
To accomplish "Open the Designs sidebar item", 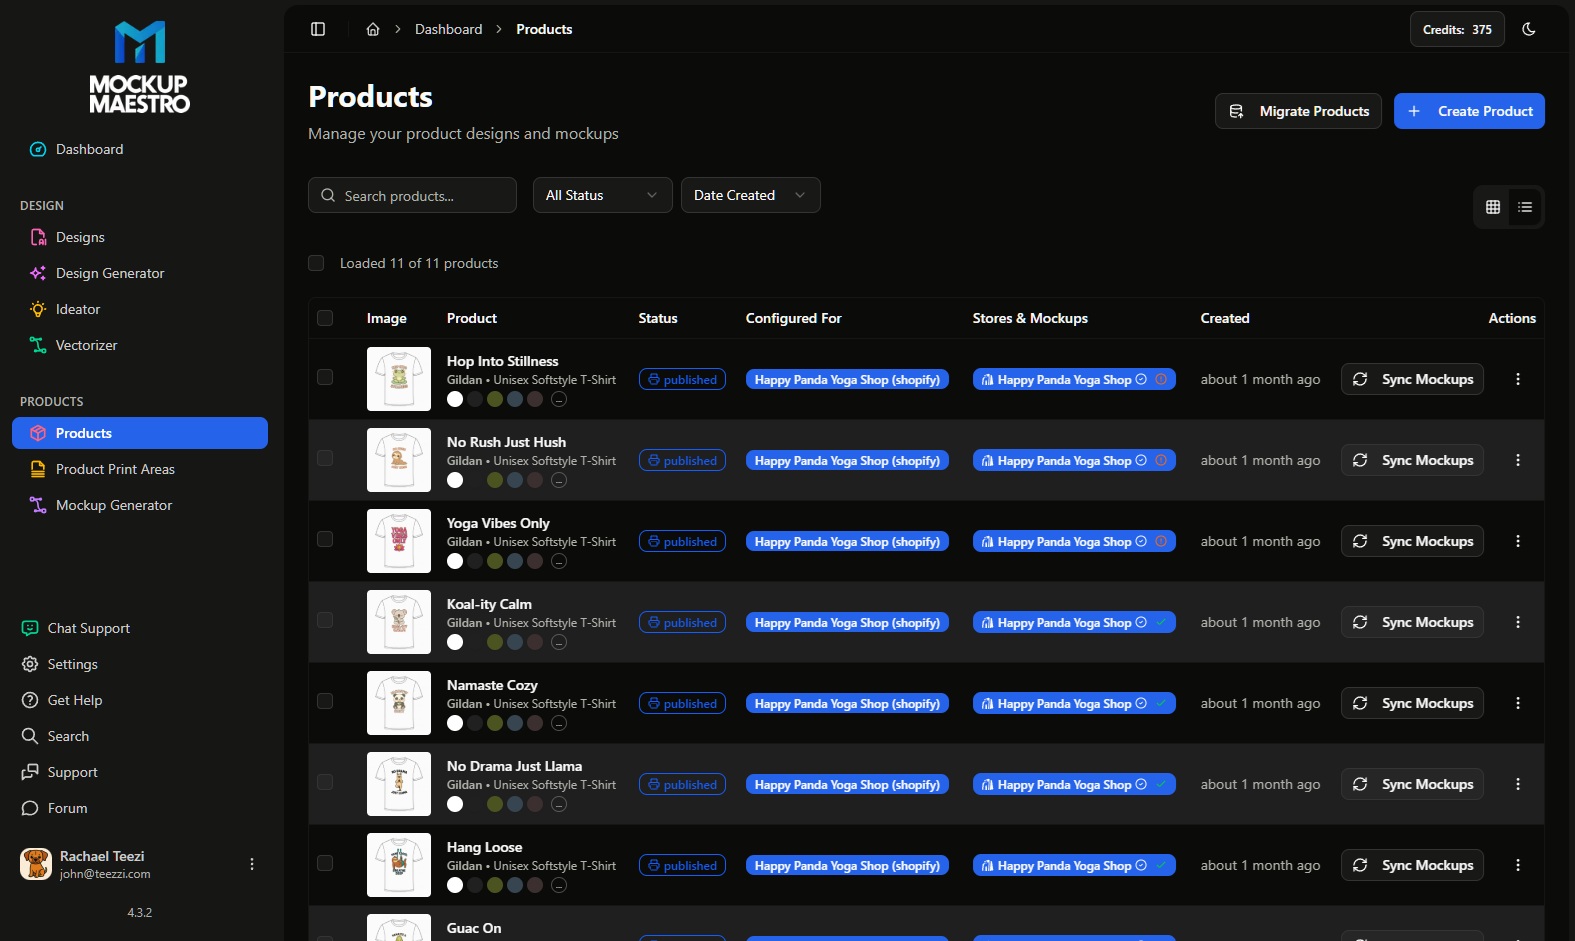I will [x=140, y=237].
